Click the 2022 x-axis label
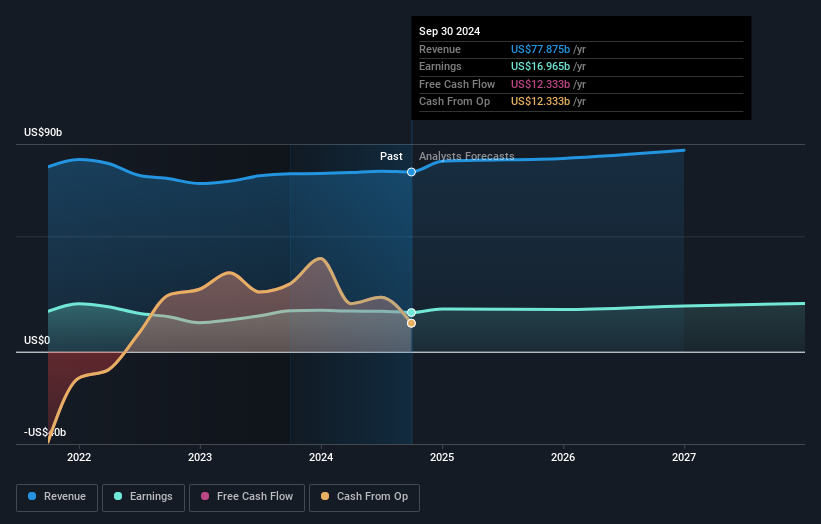The width and height of the screenshot is (821, 524). pos(79,458)
